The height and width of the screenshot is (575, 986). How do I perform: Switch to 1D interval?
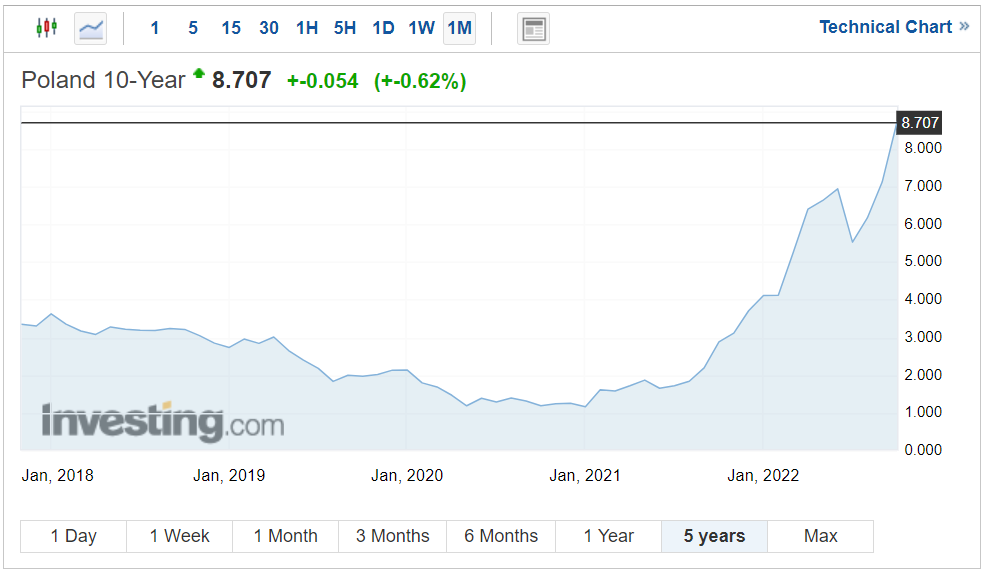point(383,28)
